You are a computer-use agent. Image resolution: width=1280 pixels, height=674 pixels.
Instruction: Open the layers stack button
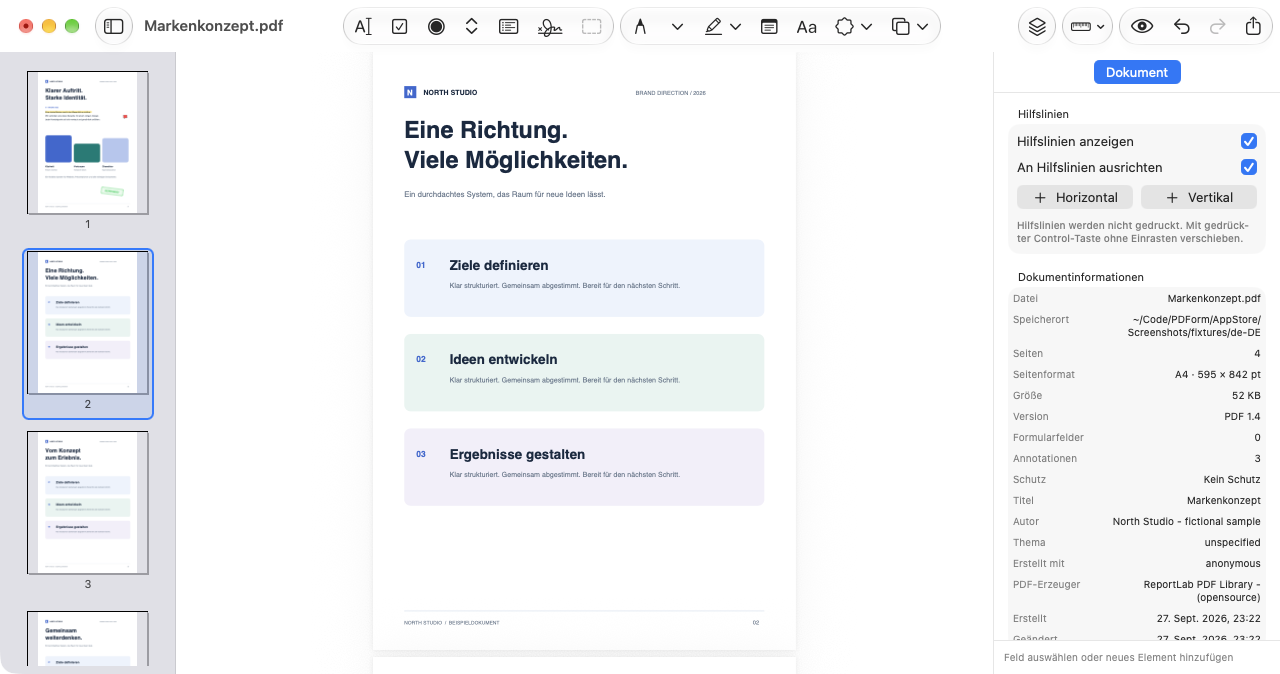coord(1037,27)
